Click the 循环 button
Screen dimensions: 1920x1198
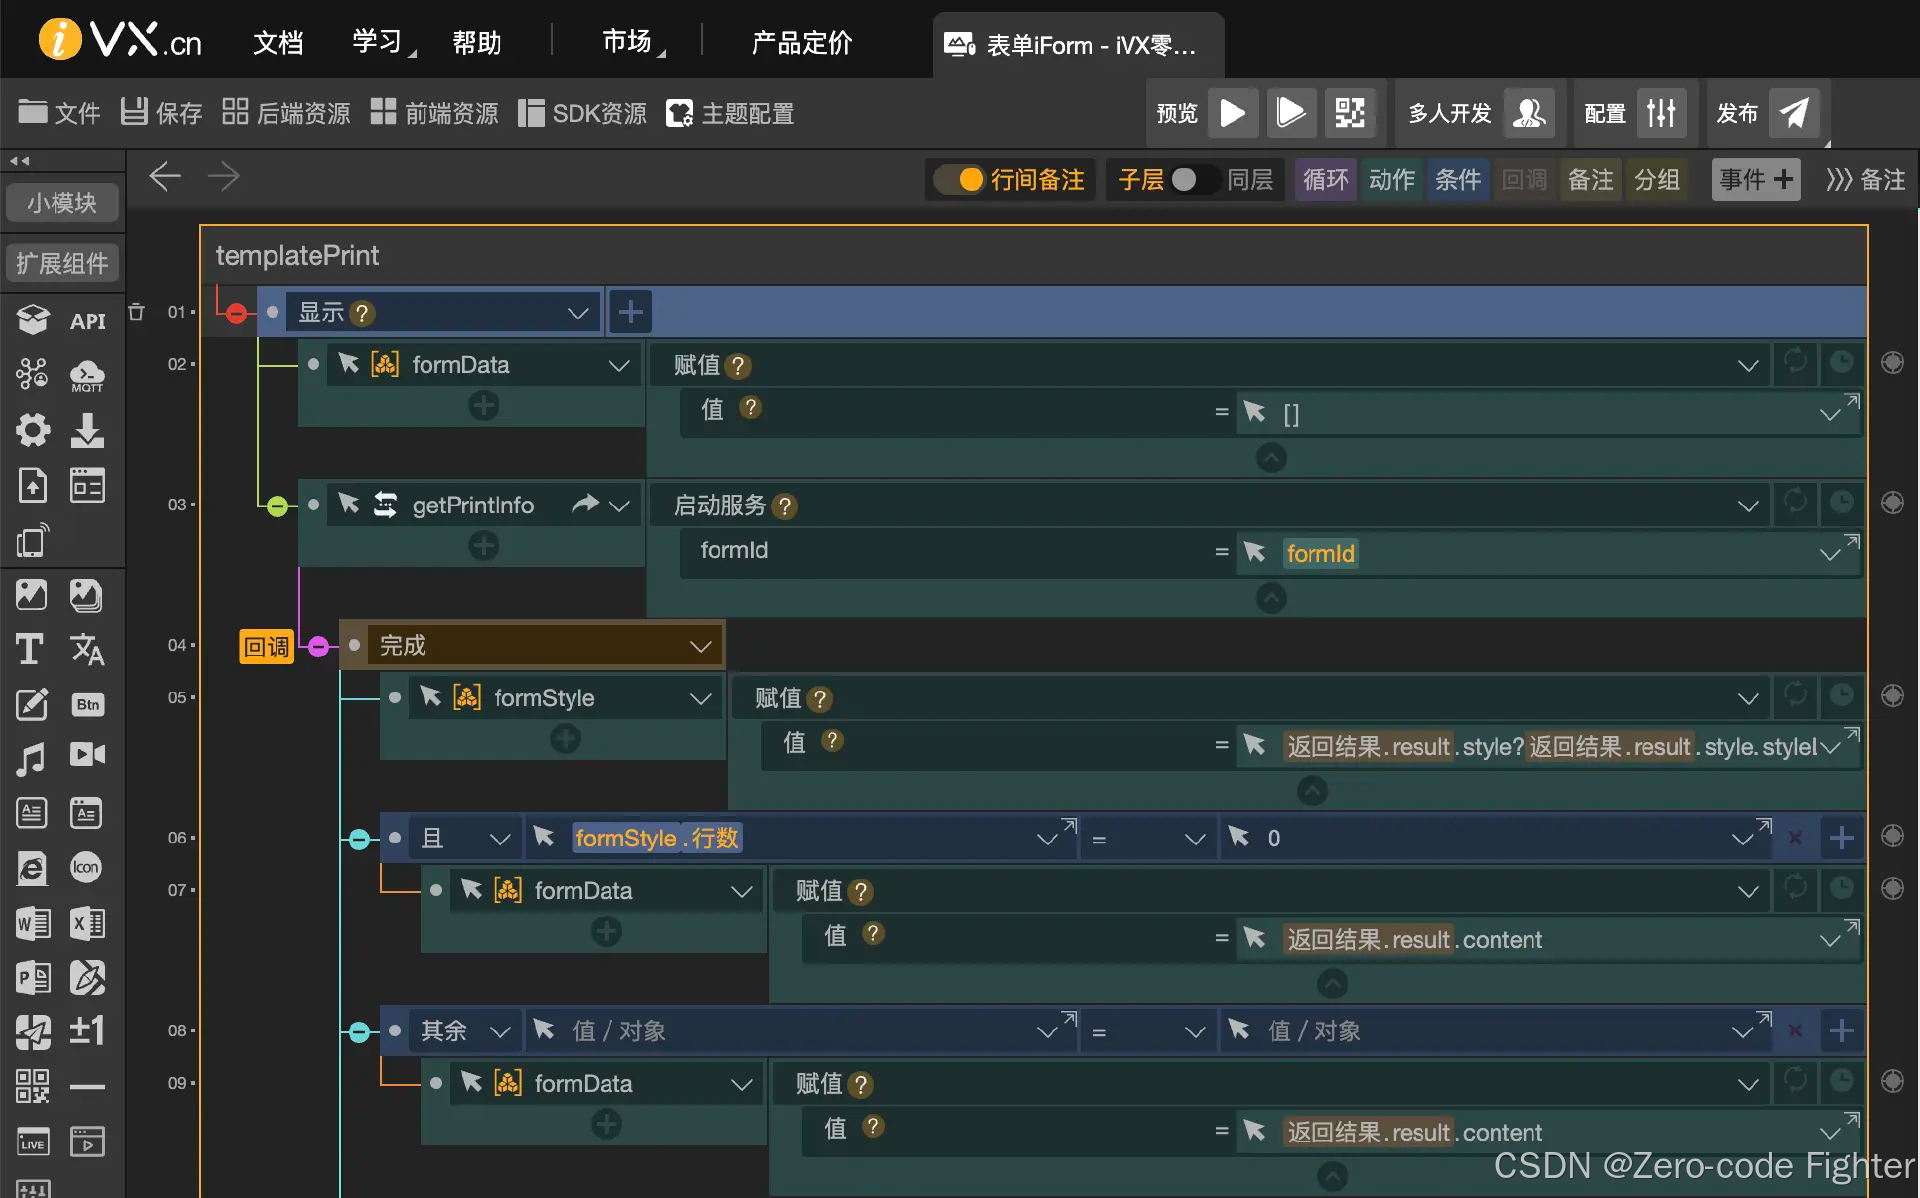pyautogui.click(x=1325, y=180)
